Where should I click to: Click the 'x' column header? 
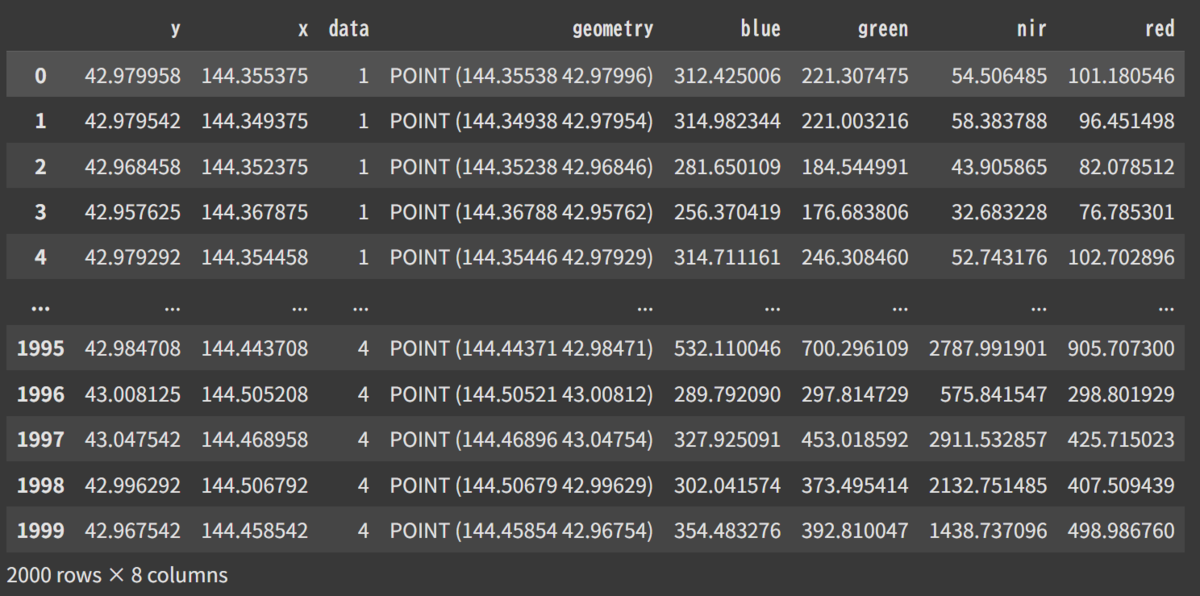pyautogui.click(x=303, y=30)
